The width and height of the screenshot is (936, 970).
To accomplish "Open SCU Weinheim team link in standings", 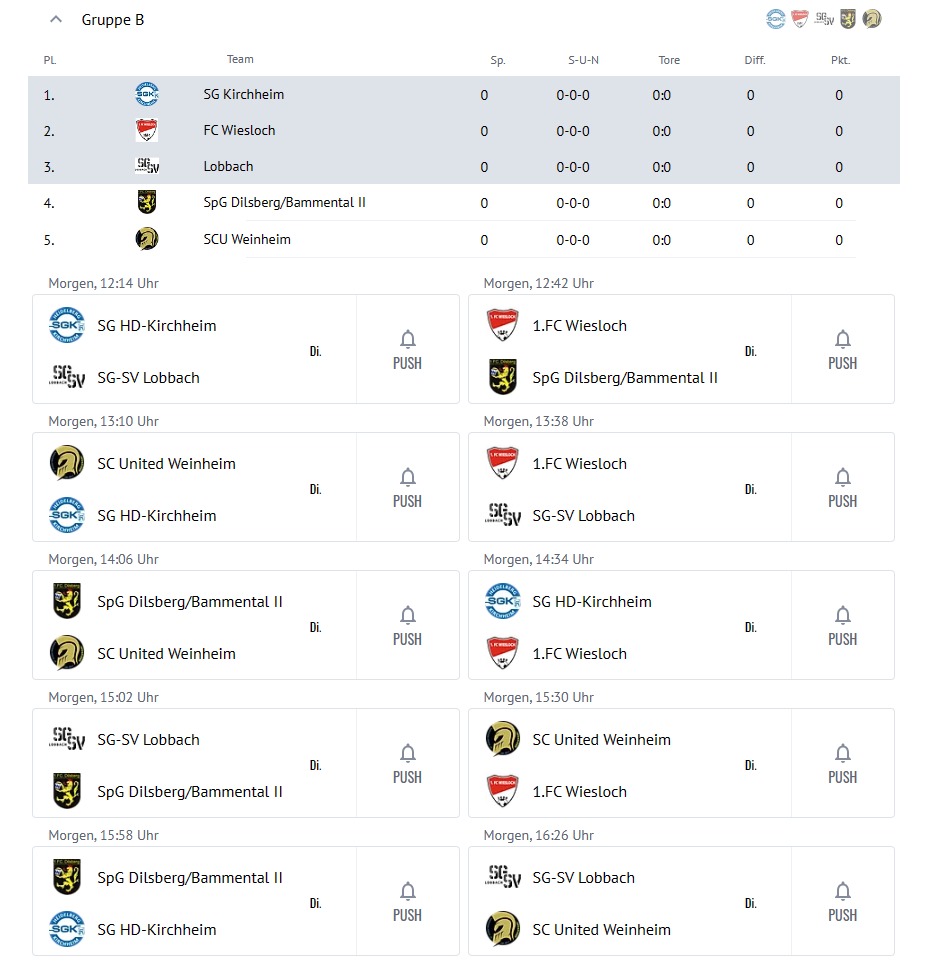I will [247, 240].
